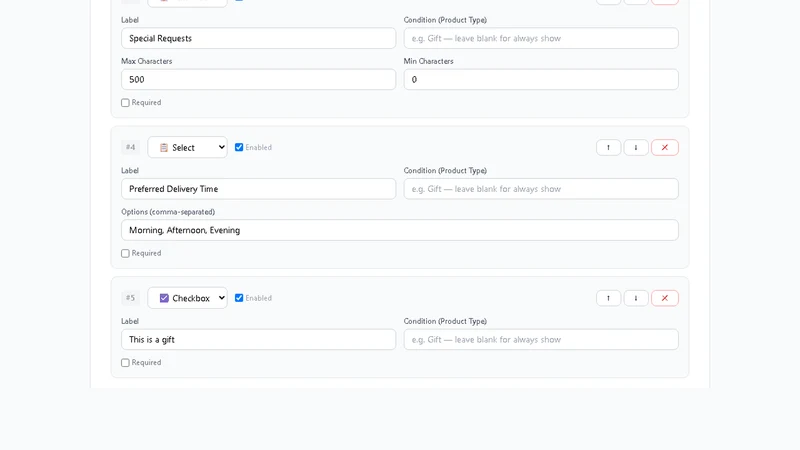Screen dimensions: 800x450
Task: Toggle Enabled checkbox for field #5
Action: (x=239, y=298)
